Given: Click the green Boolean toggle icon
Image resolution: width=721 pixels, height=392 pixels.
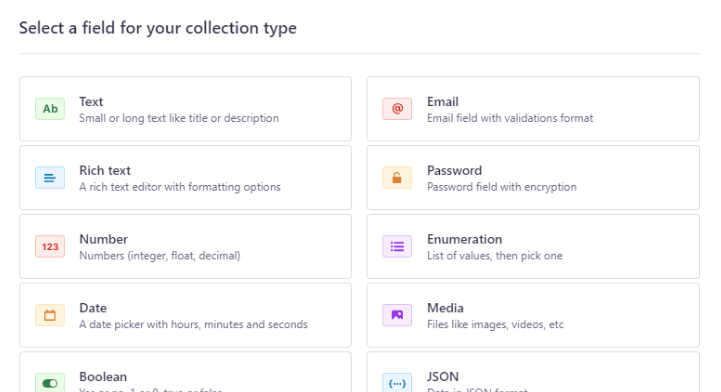Looking at the screenshot, I should 50,383.
